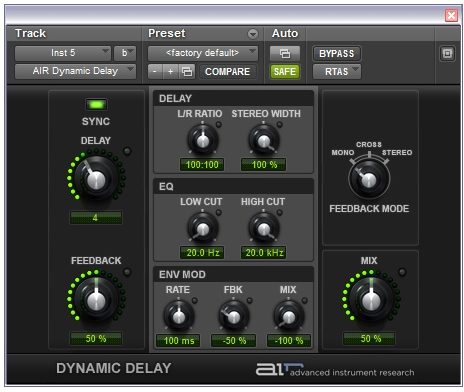Close the plug-in window
The width and height of the screenshot is (464, 392).
(x=451, y=15)
